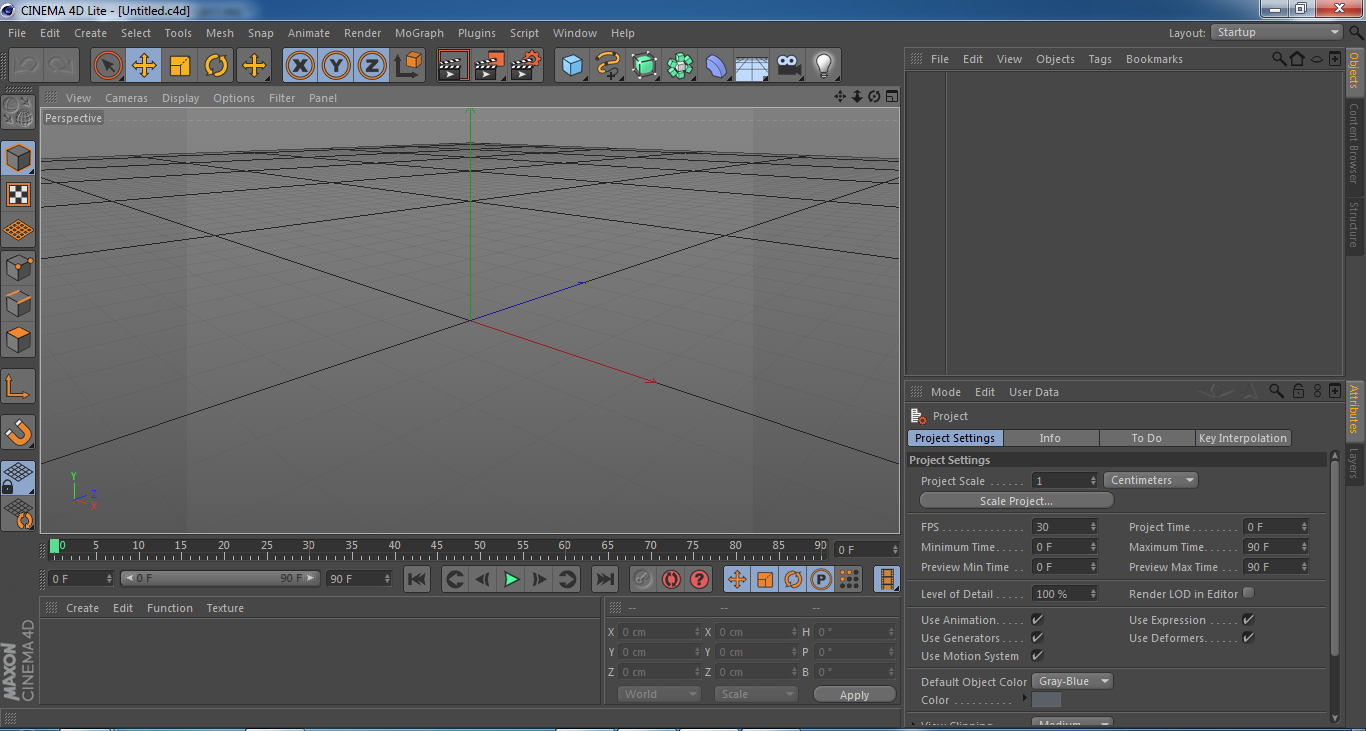
Task: Step the Project Scale spinner
Action: point(1092,481)
